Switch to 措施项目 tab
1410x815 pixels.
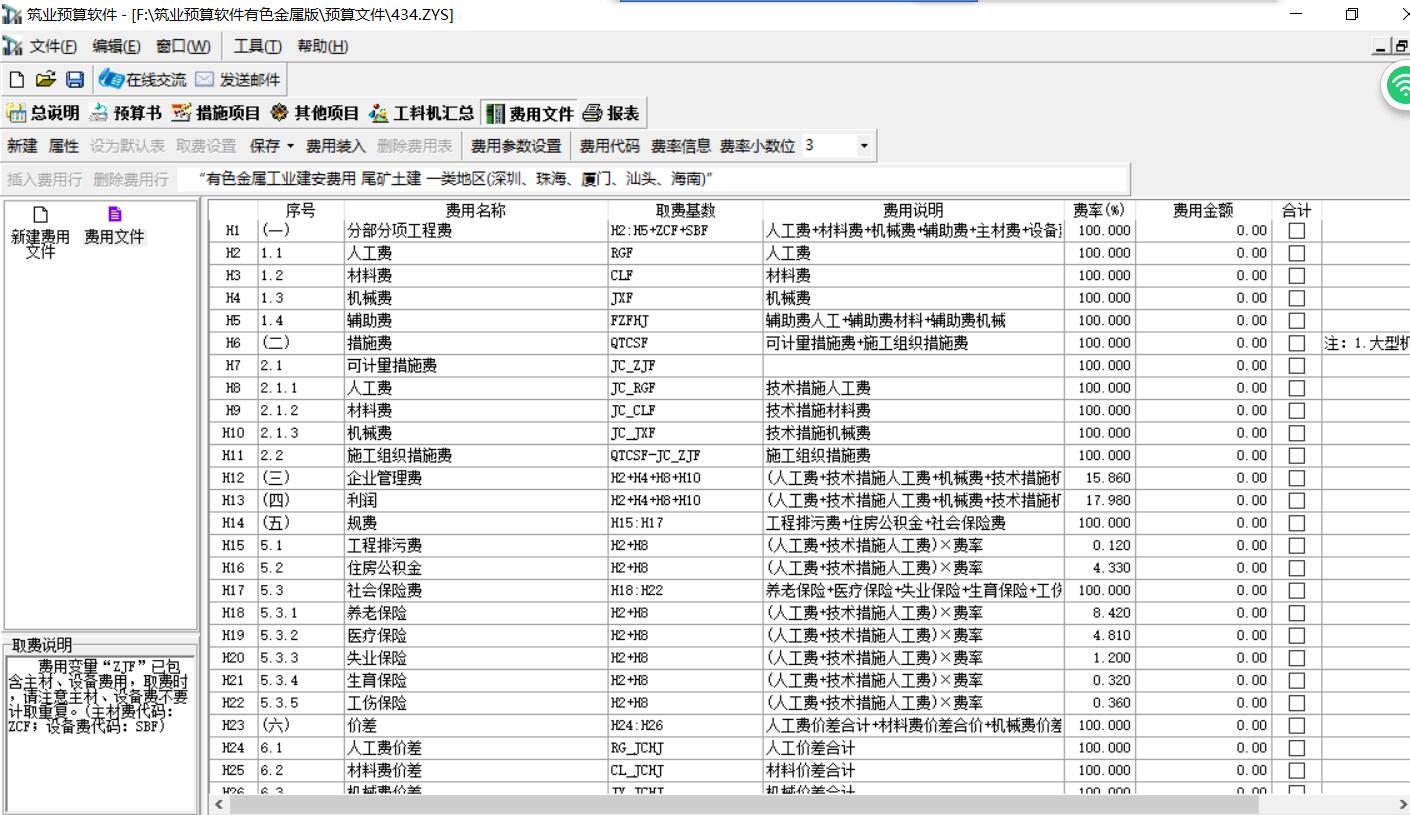216,113
